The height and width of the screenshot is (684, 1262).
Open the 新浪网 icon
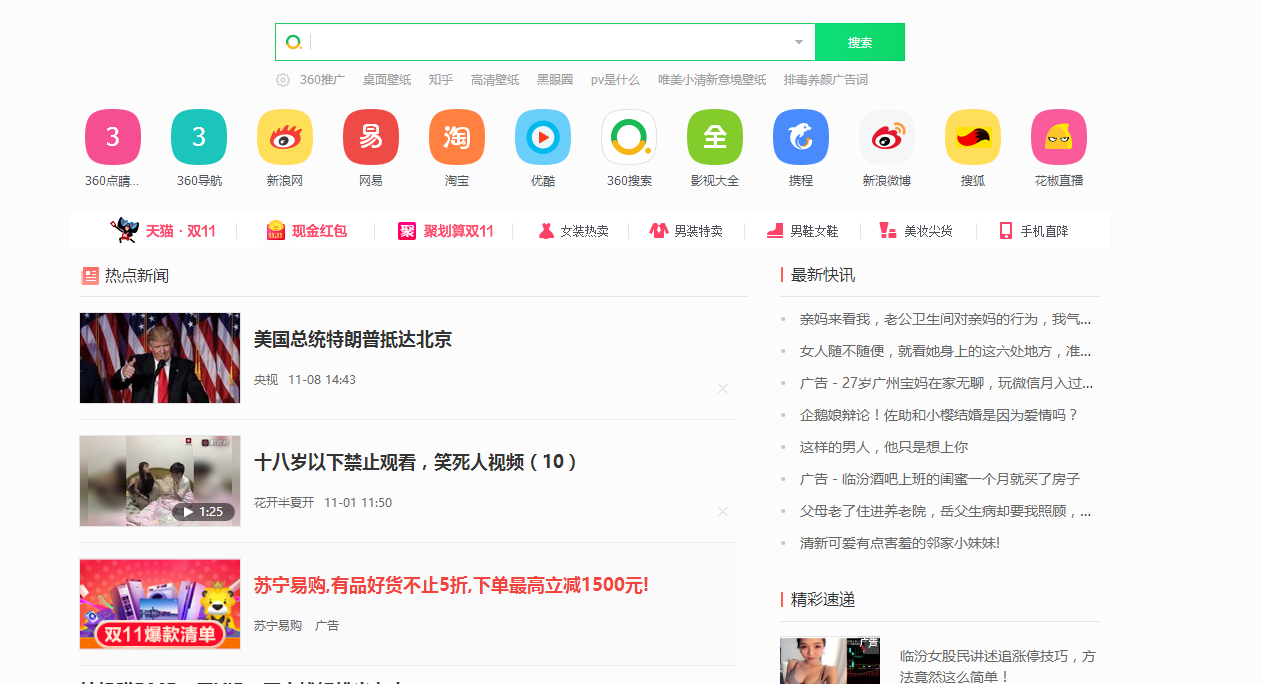tap(284, 137)
